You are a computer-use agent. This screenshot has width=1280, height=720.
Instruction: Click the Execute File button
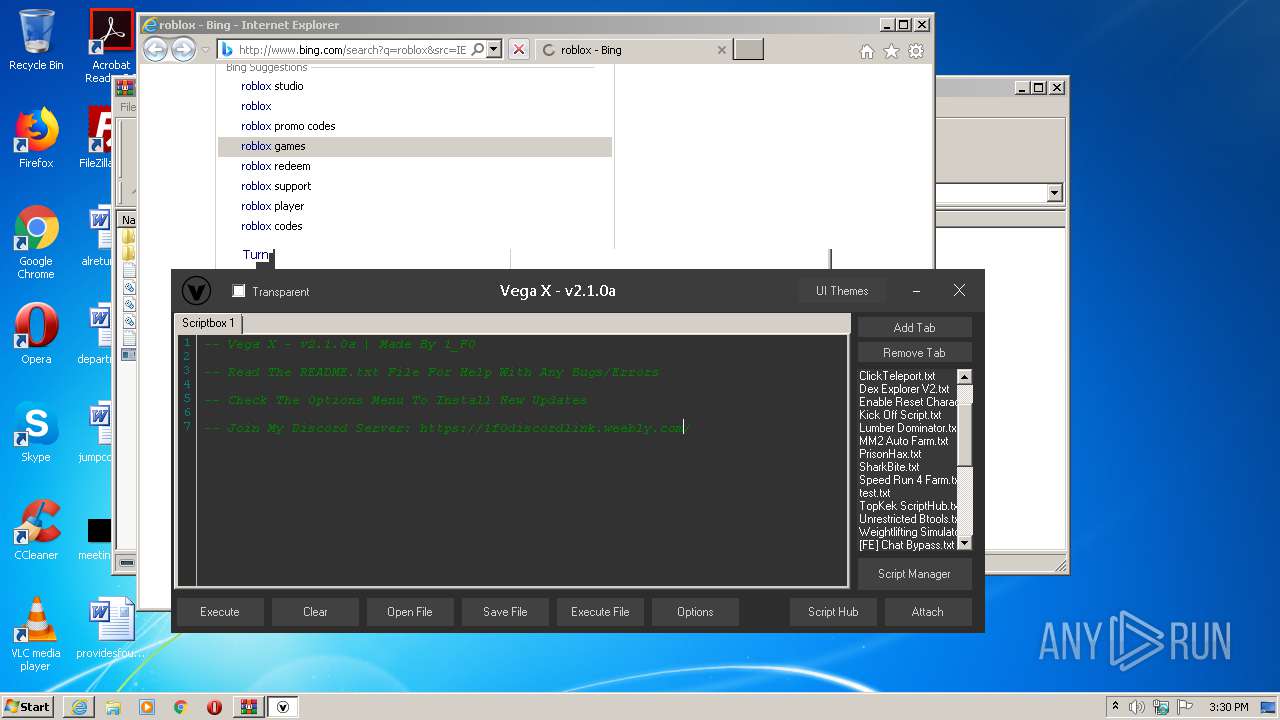pyautogui.click(x=600, y=612)
